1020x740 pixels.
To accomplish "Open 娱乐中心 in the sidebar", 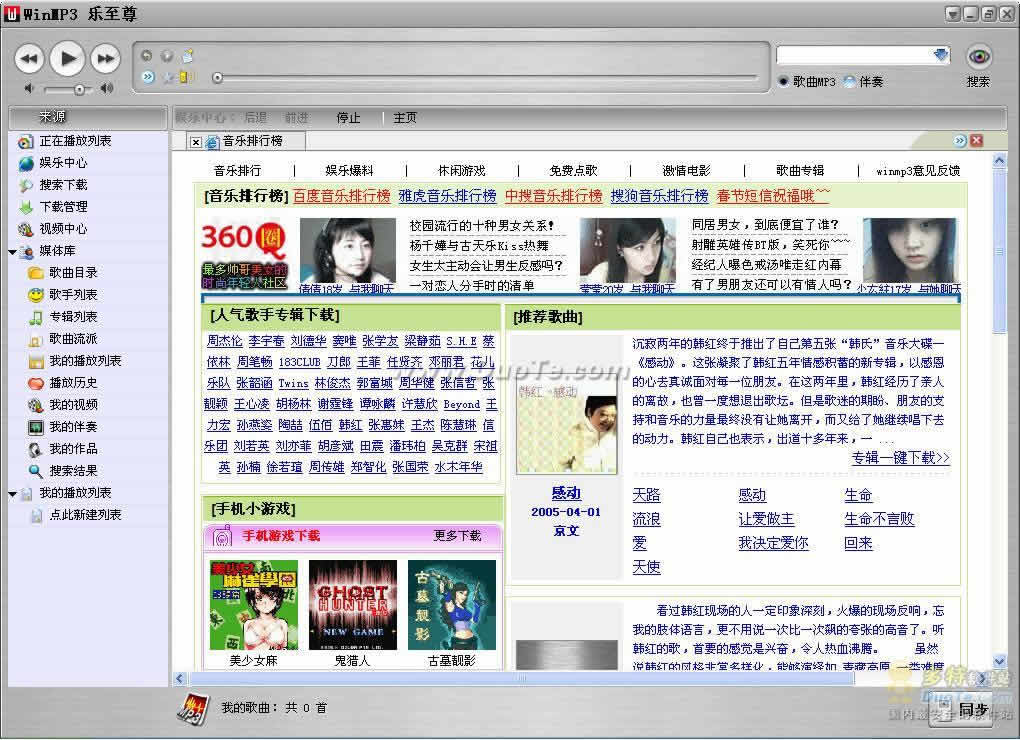I will coord(62,163).
